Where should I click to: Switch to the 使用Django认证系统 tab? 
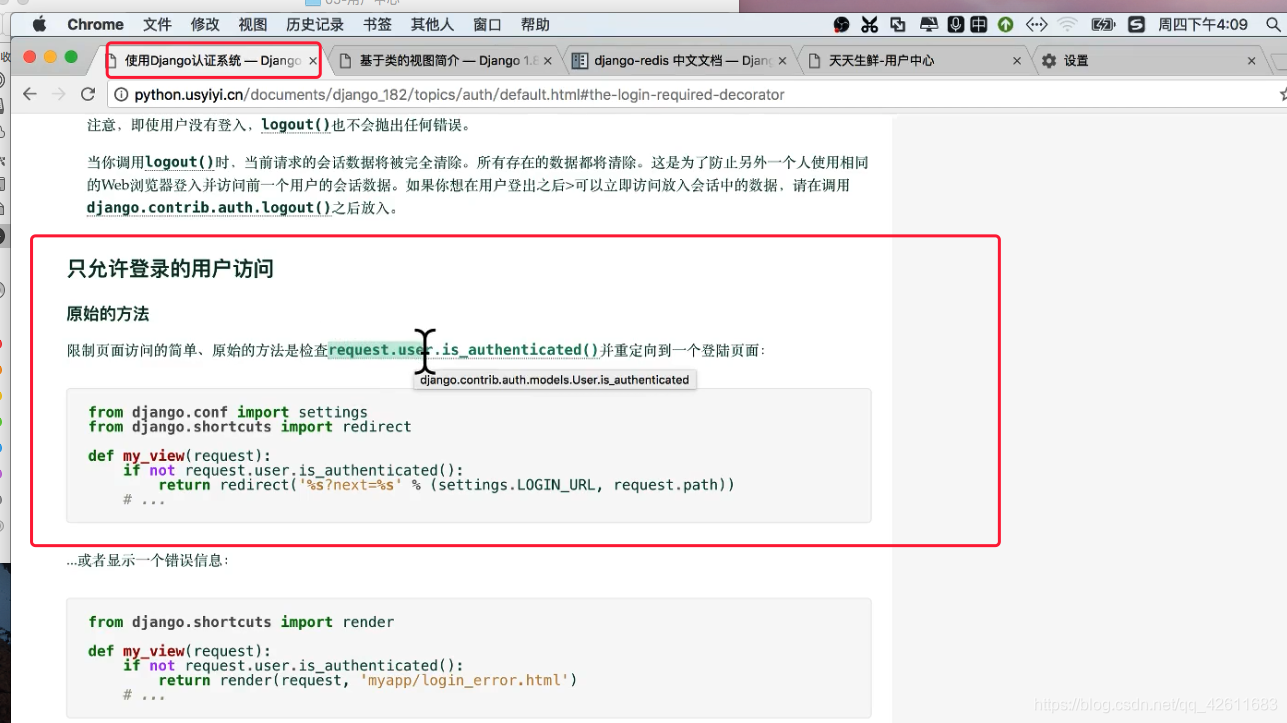(205, 61)
